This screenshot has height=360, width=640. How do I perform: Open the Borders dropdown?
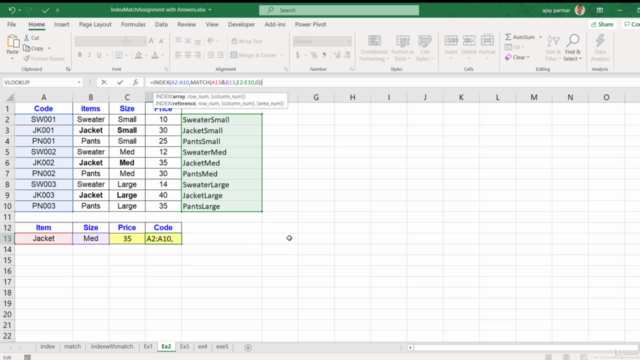pyautogui.click(x=127, y=55)
